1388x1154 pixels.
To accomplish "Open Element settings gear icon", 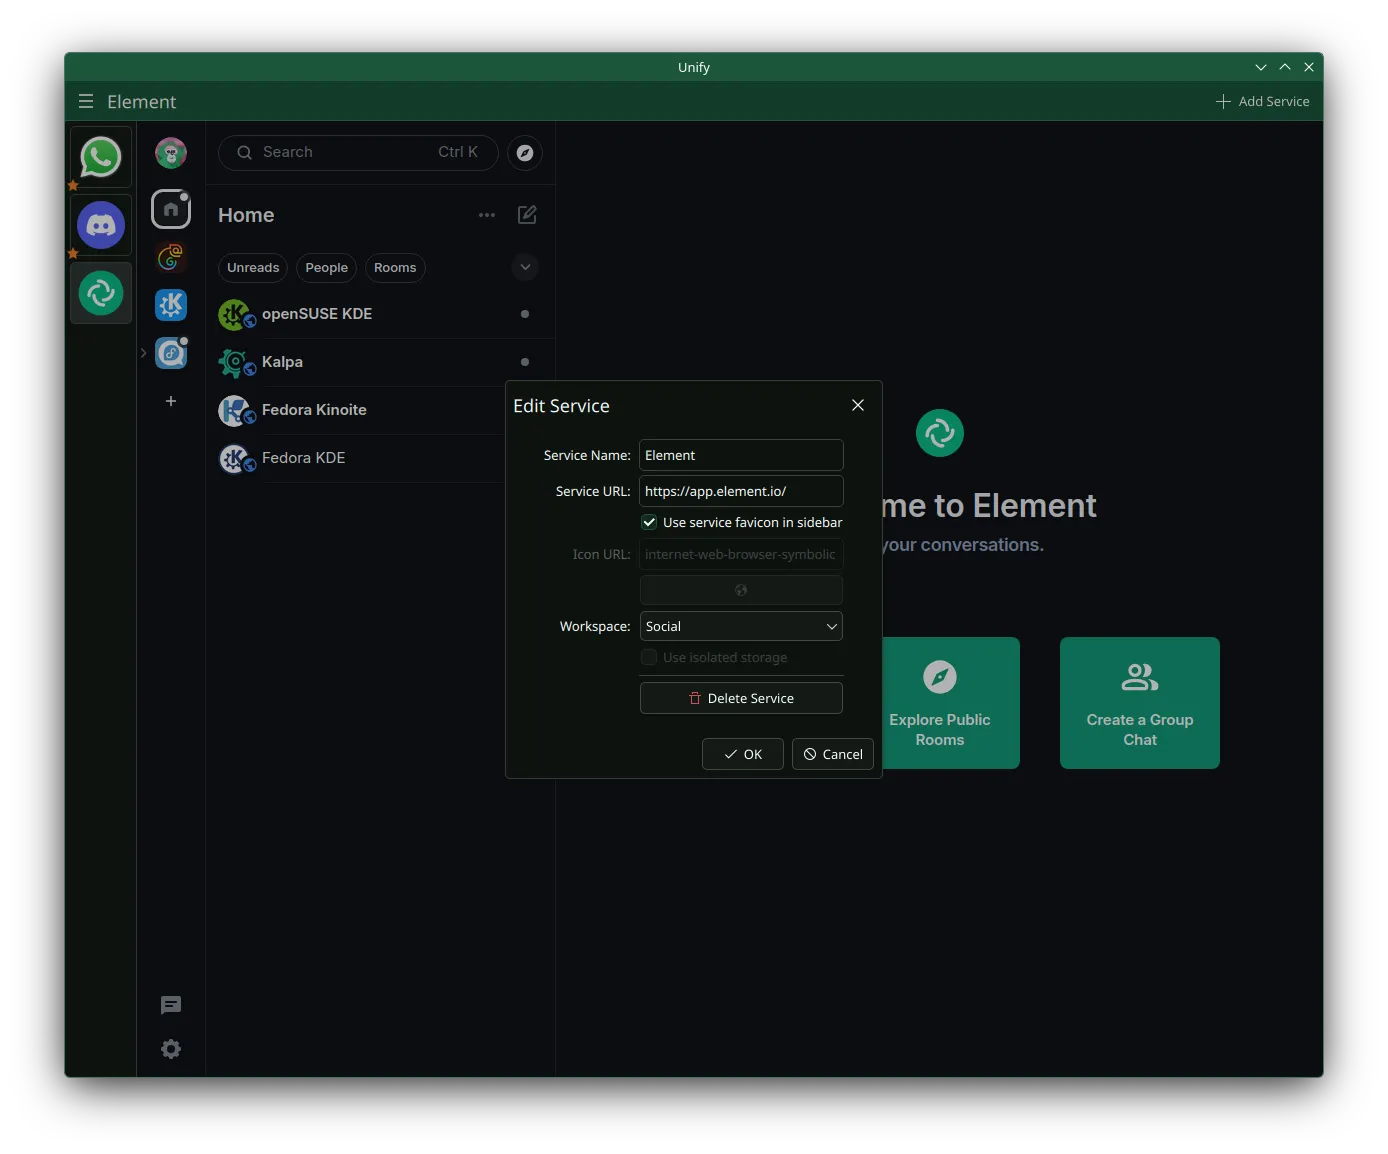I will tap(171, 1049).
